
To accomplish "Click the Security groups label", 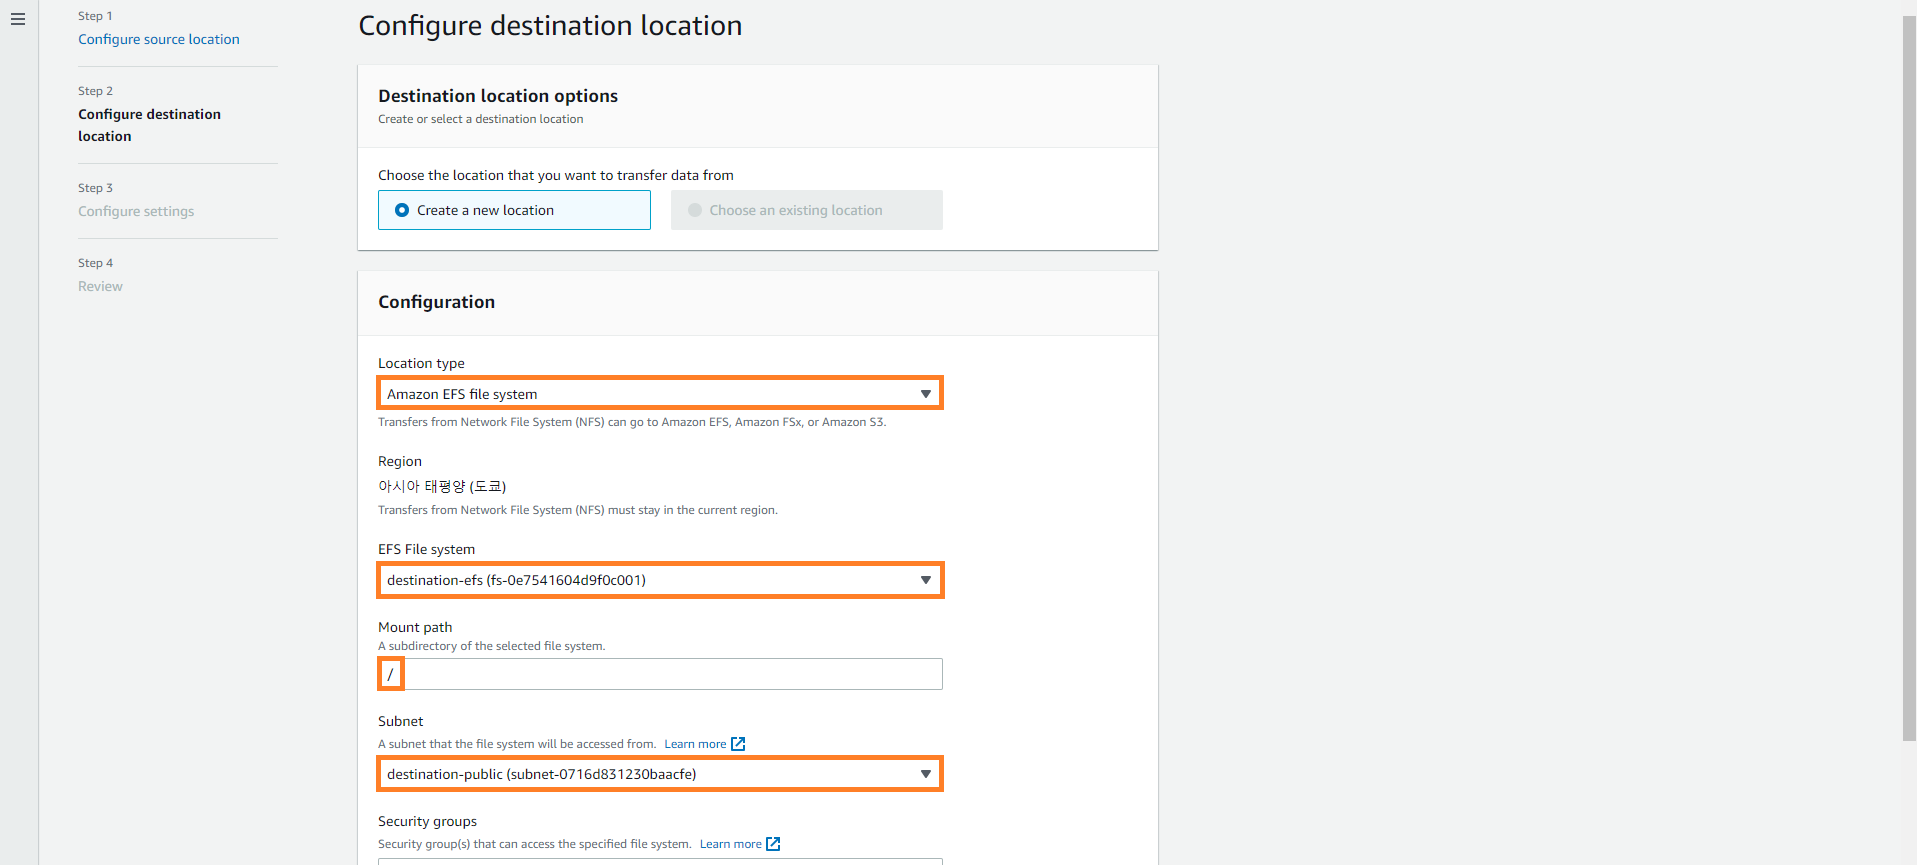I will click(427, 821).
